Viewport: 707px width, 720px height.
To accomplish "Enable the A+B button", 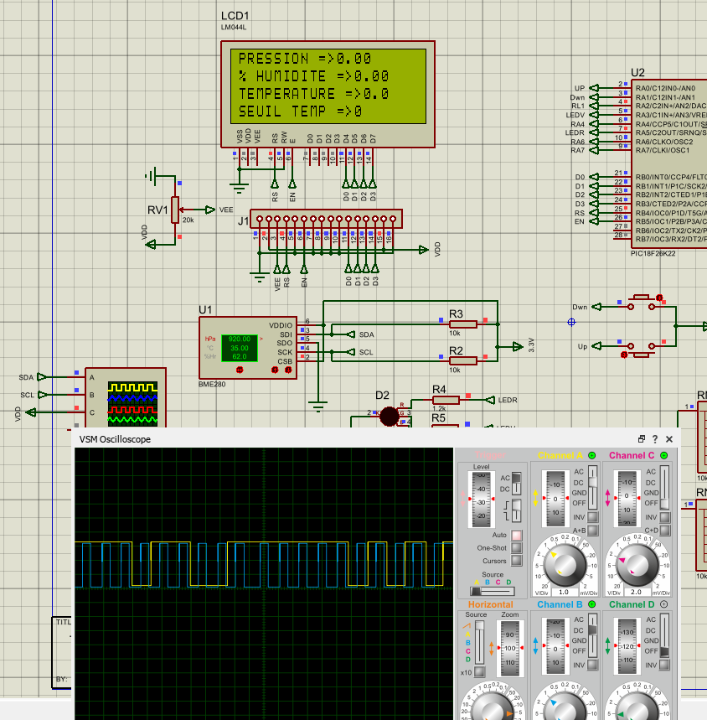I will [x=593, y=530].
